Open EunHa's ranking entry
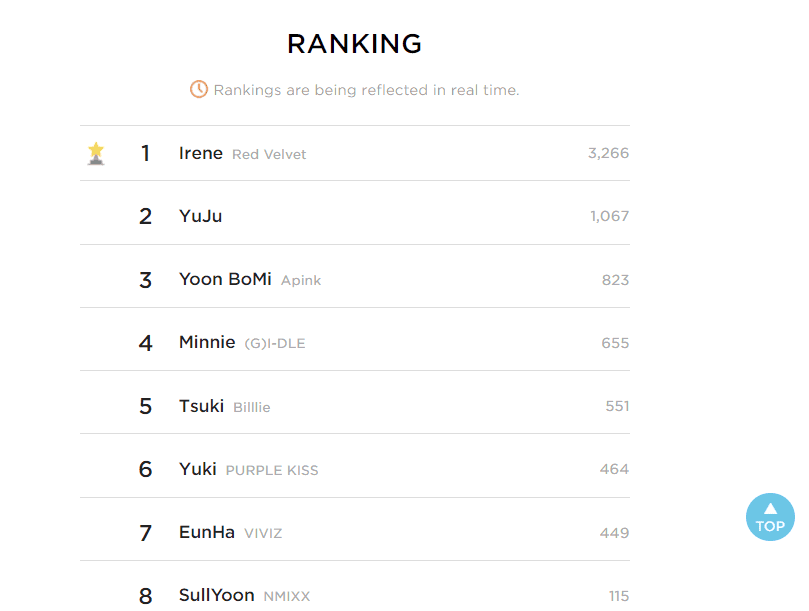Image resolution: width=809 pixels, height=611 pixels. tap(207, 532)
